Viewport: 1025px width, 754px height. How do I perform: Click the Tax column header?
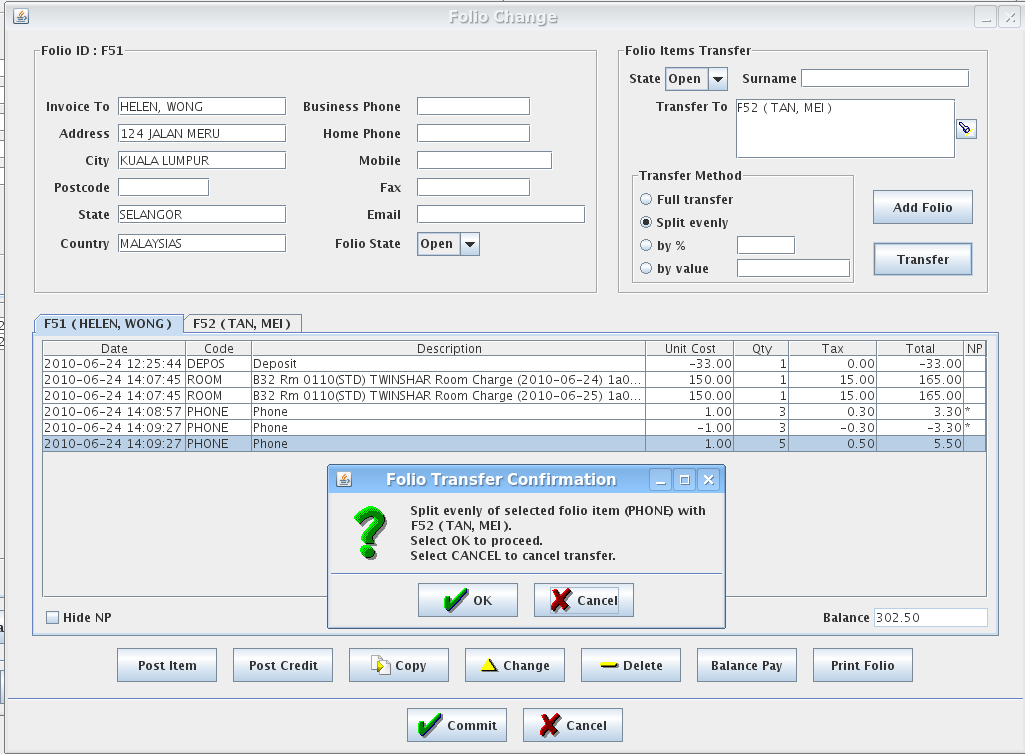point(833,349)
